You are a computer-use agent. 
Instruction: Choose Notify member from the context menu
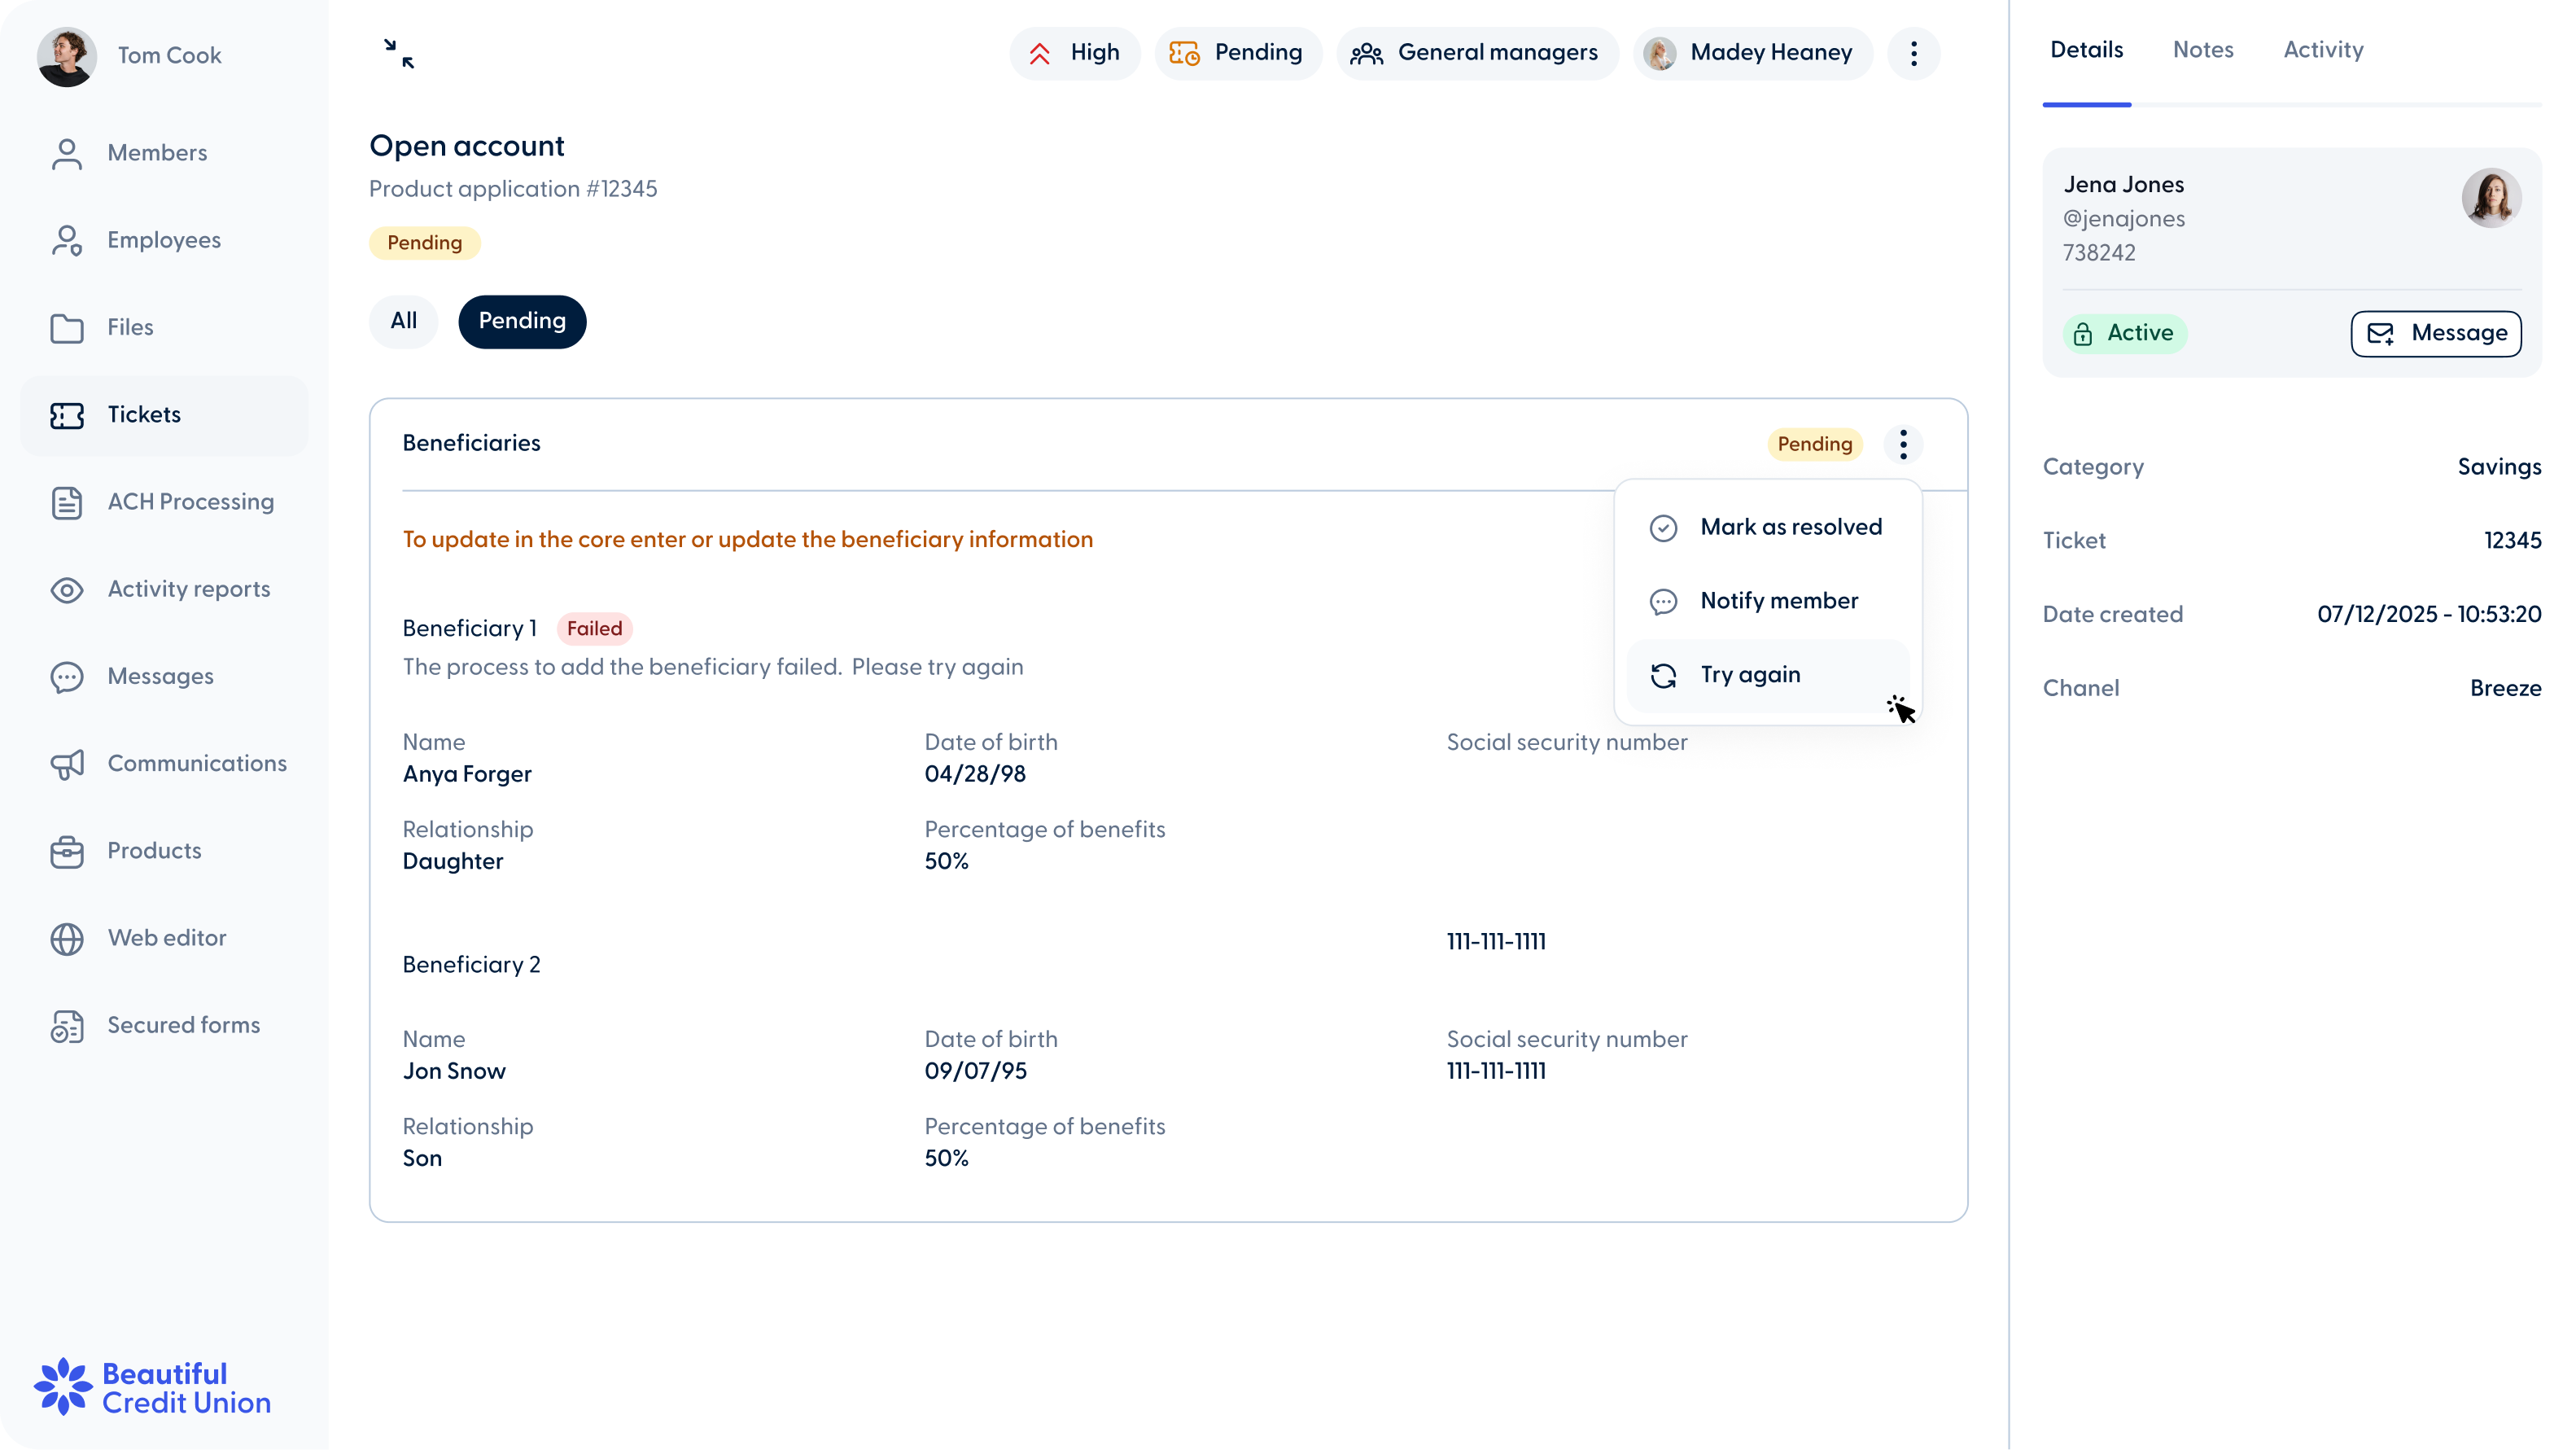pyautogui.click(x=1779, y=600)
